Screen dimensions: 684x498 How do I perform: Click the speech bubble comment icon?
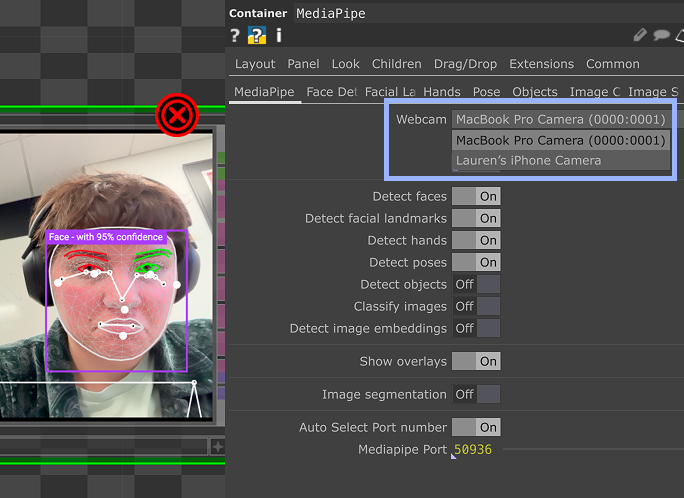pyautogui.click(x=661, y=35)
